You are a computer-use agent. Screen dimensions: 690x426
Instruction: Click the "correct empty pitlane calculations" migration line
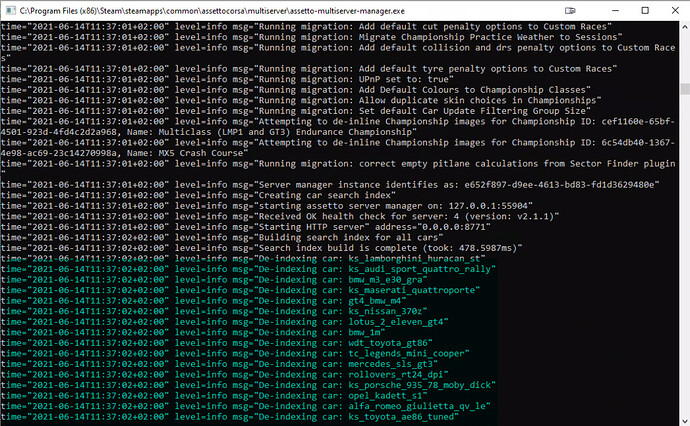(338, 169)
